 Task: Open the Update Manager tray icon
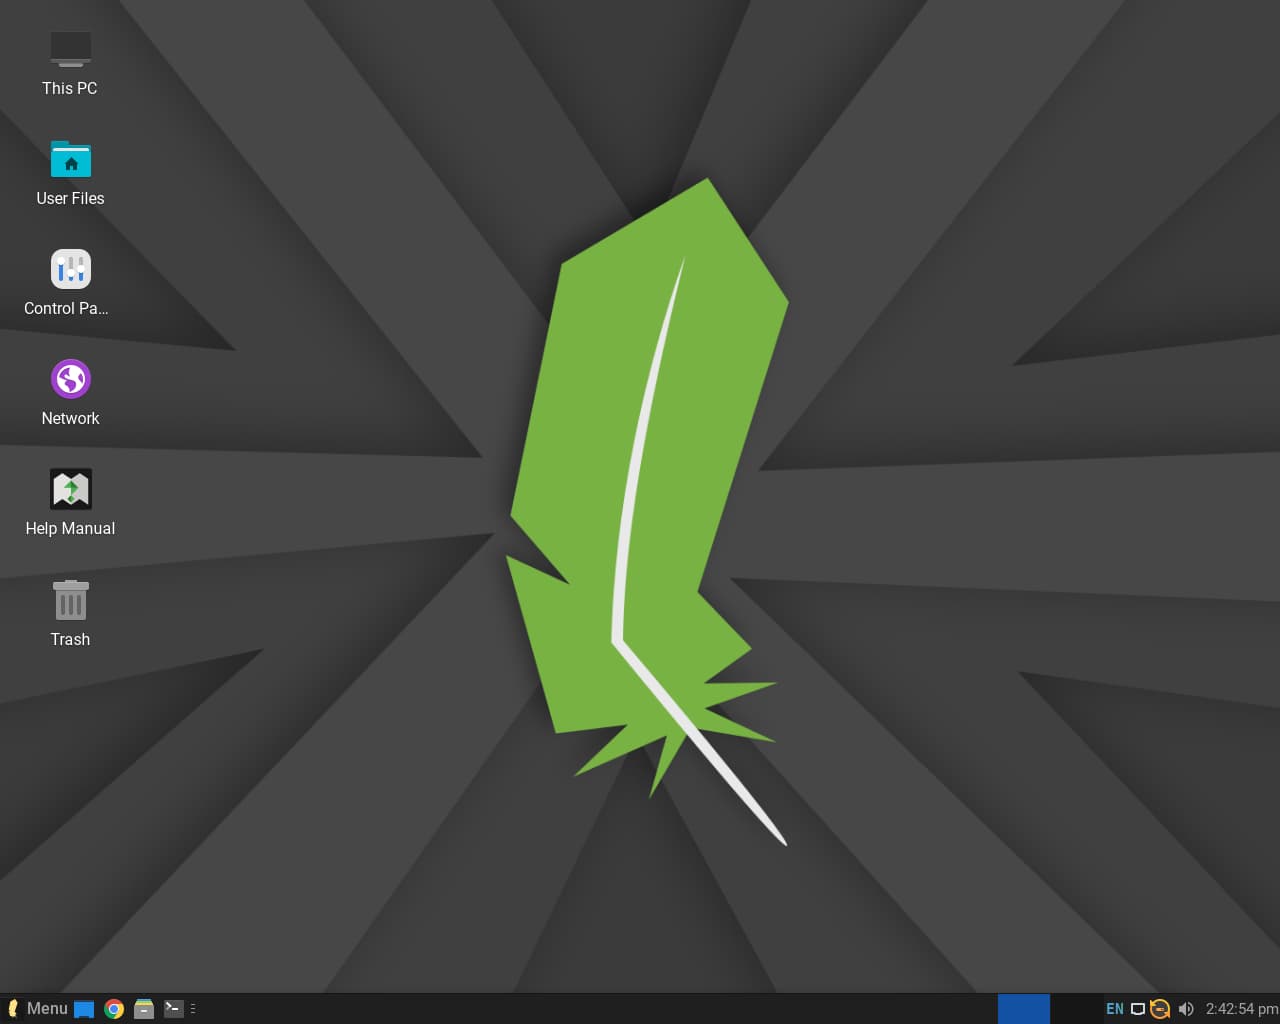point(1160,1009)
